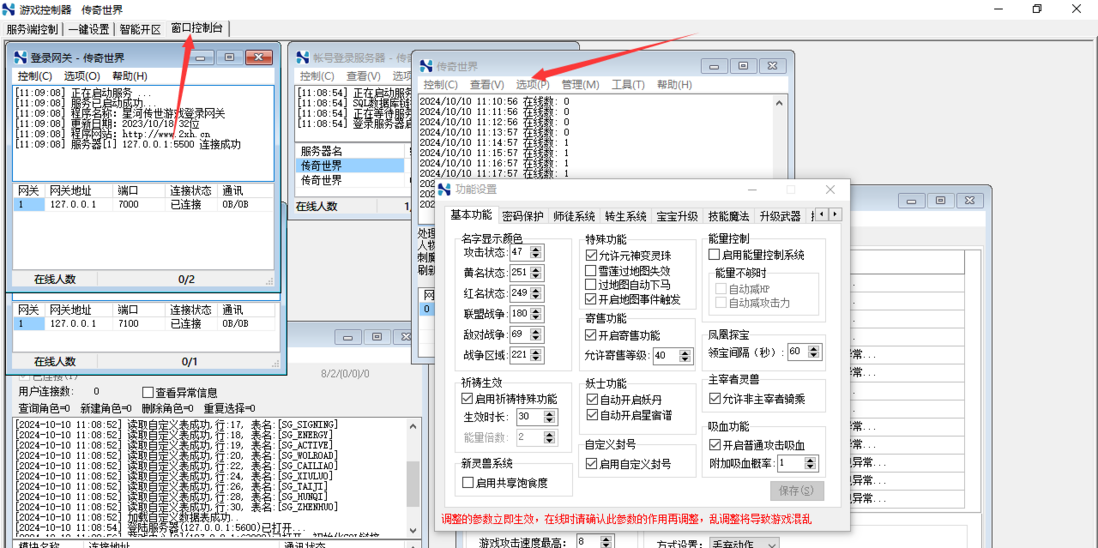Viewport: 1098px width, 548px height.
Task: Close the 功能设置 dialog
Action: [830, 190]
